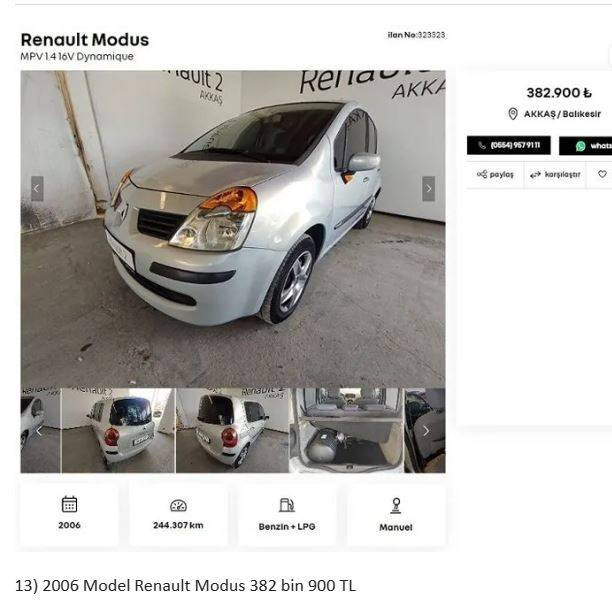612x603 pixels.
Task: Advance the thumbnail strip to the right
Action: click(x=426, y=430)
